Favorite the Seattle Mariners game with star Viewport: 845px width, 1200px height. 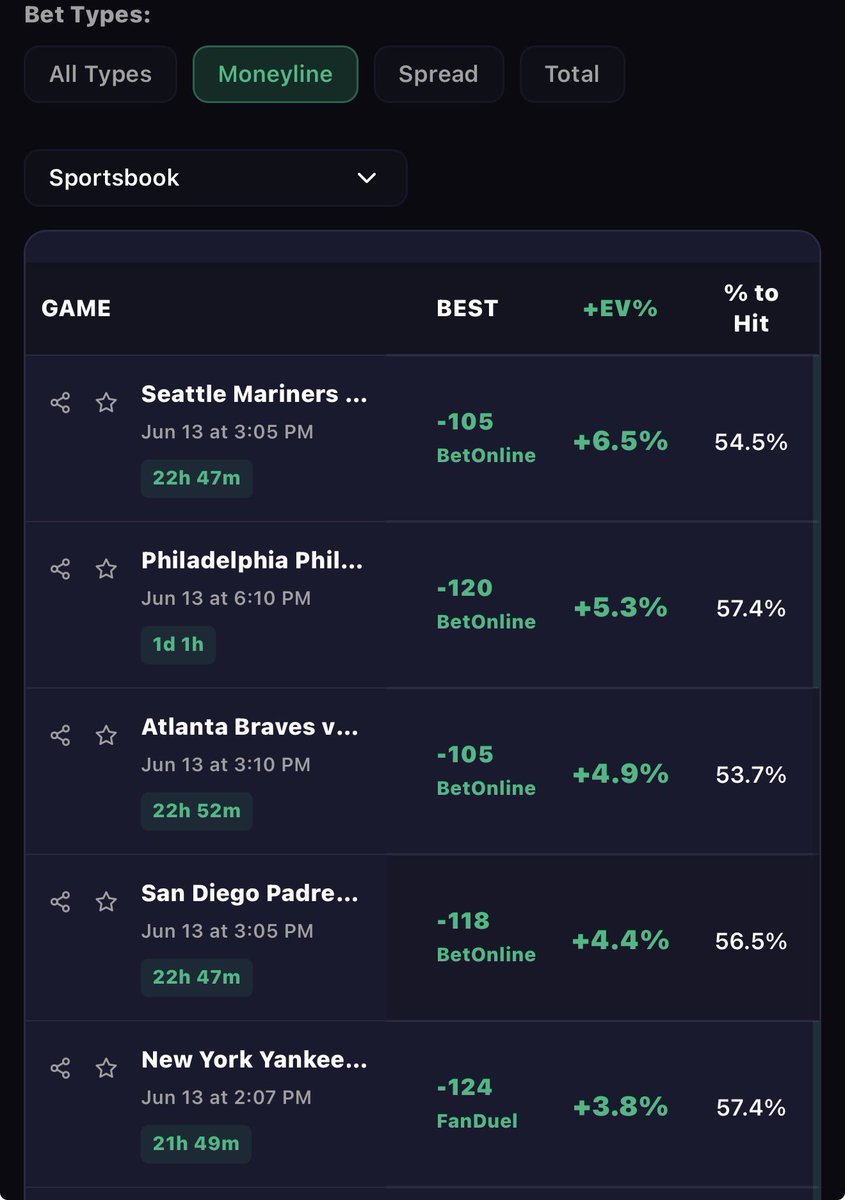(x=106, y=402)
